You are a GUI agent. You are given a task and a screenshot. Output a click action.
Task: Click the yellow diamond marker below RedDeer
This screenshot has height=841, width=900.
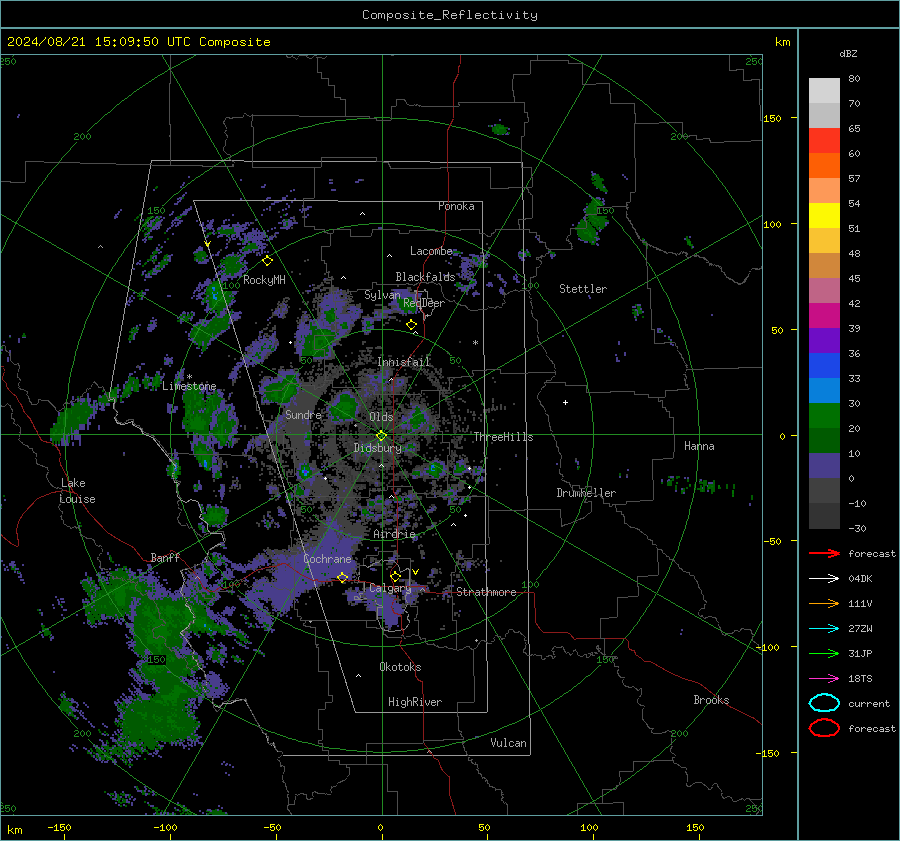click(x=411, y=325)
